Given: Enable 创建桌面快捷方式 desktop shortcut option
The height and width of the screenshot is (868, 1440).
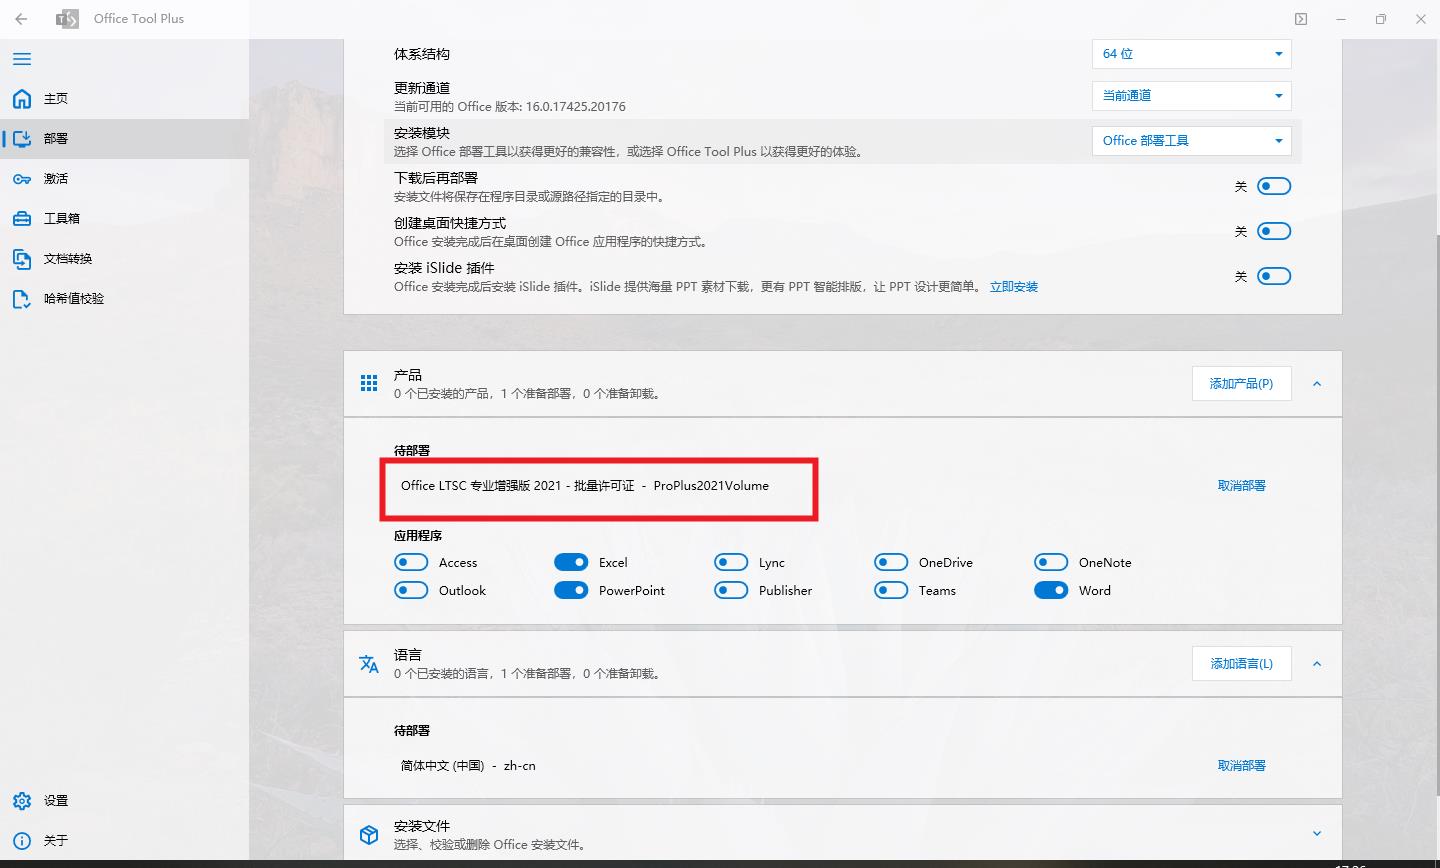Looking at the screenshot, I should (1274, 230).
